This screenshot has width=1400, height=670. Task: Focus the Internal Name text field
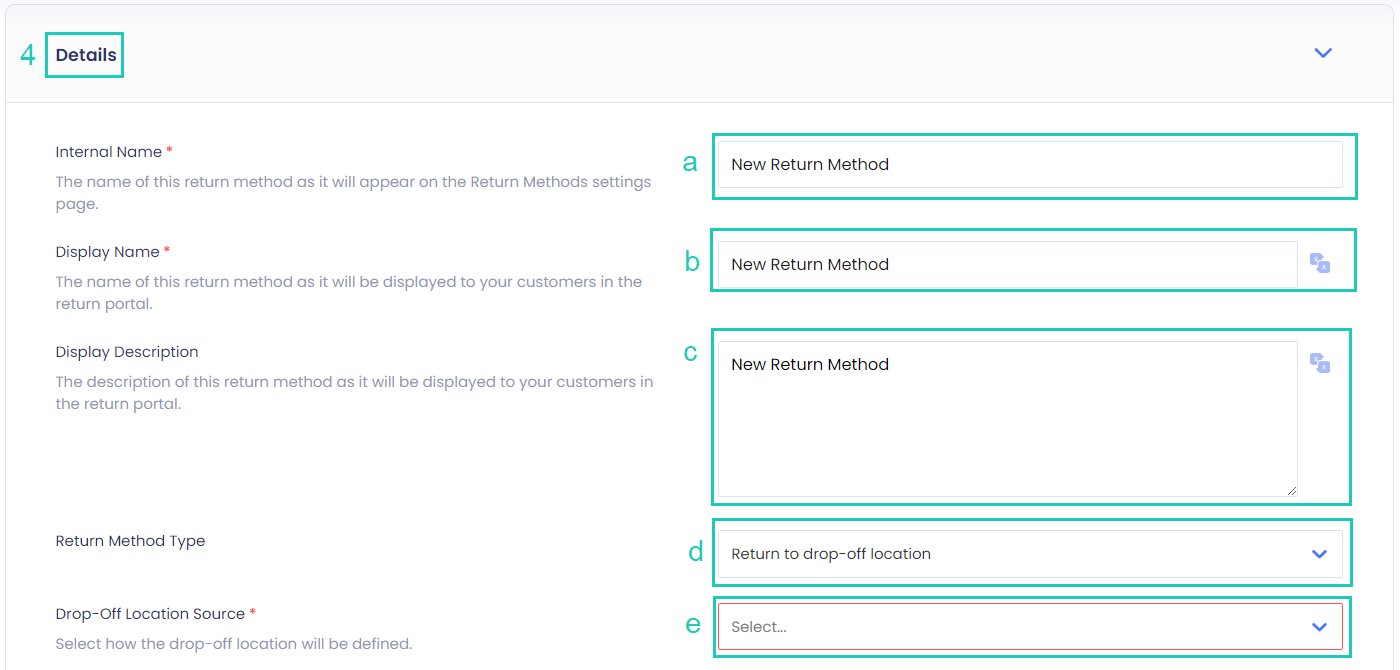[1030, 165]
